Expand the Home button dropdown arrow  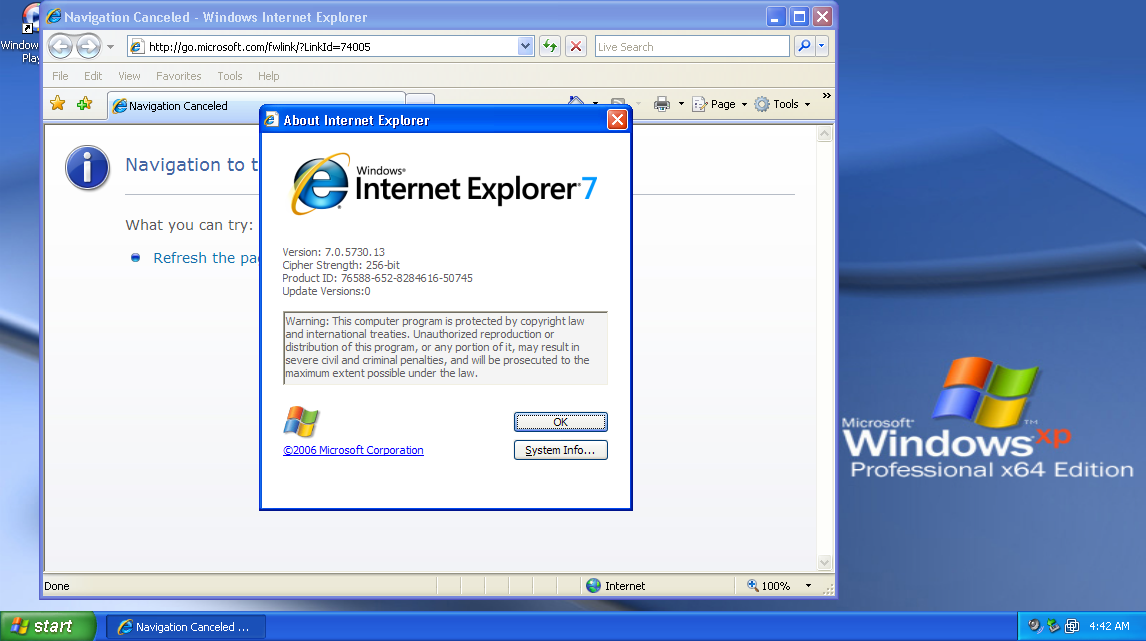click(x=596, y=103)
